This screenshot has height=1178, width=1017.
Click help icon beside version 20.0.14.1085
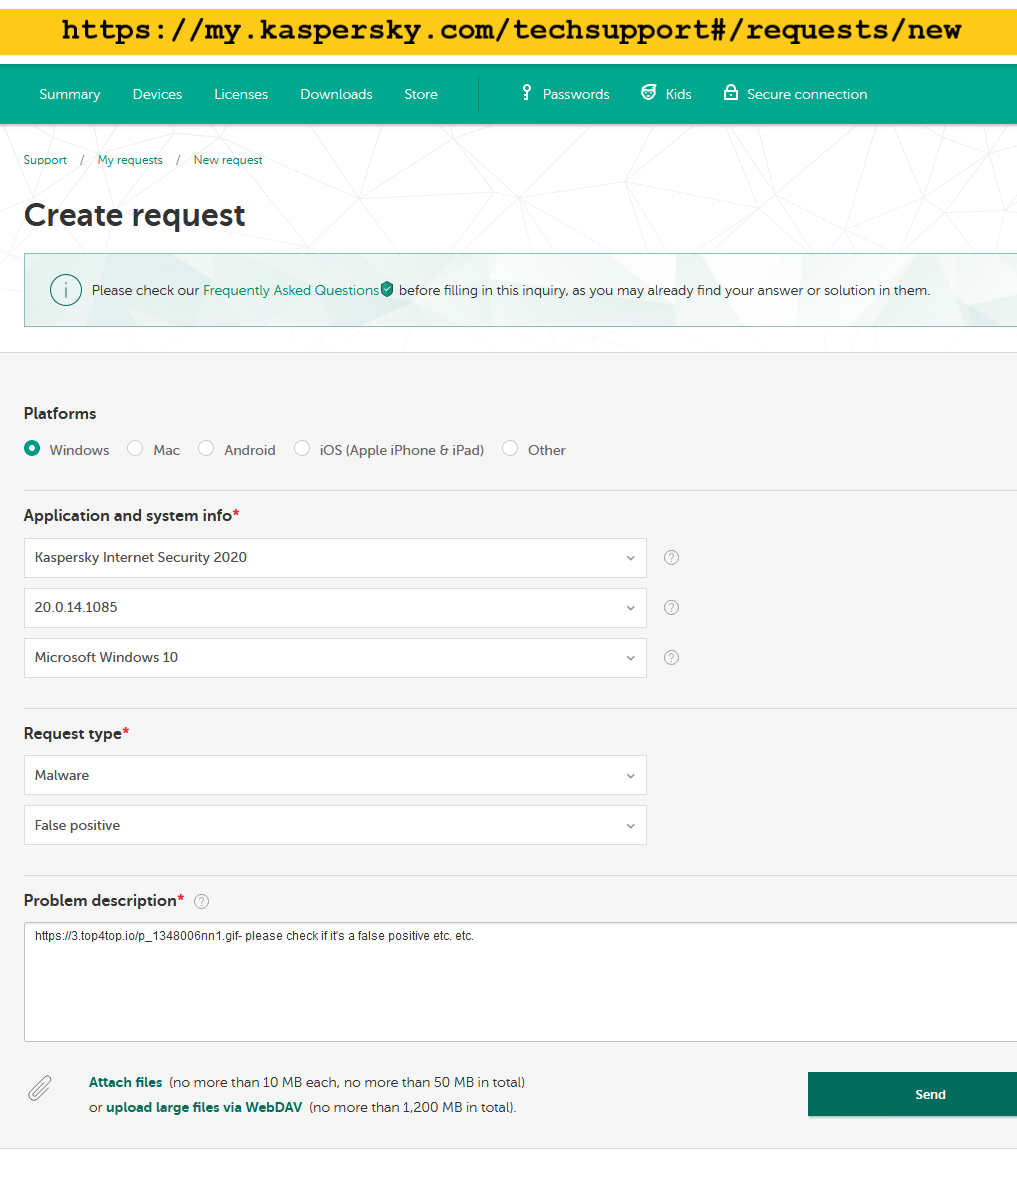(x=671, y=608)
